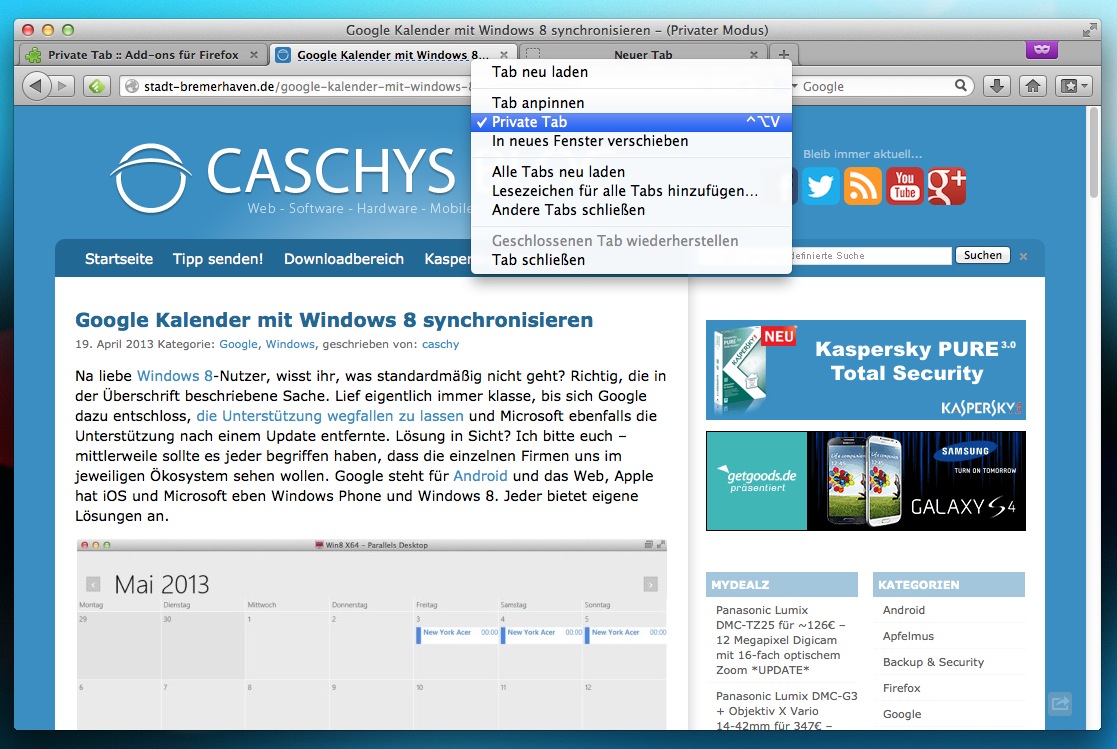Close the Google Kalender tab
Viewport: 1117px width, 749px height.
pos(505,55)
